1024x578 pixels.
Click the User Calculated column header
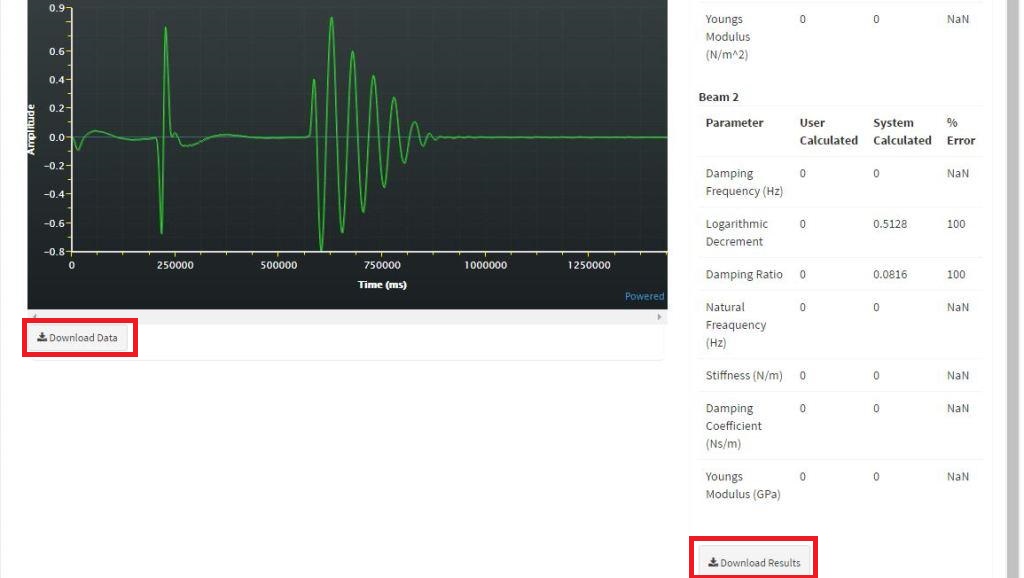[828, 131]
